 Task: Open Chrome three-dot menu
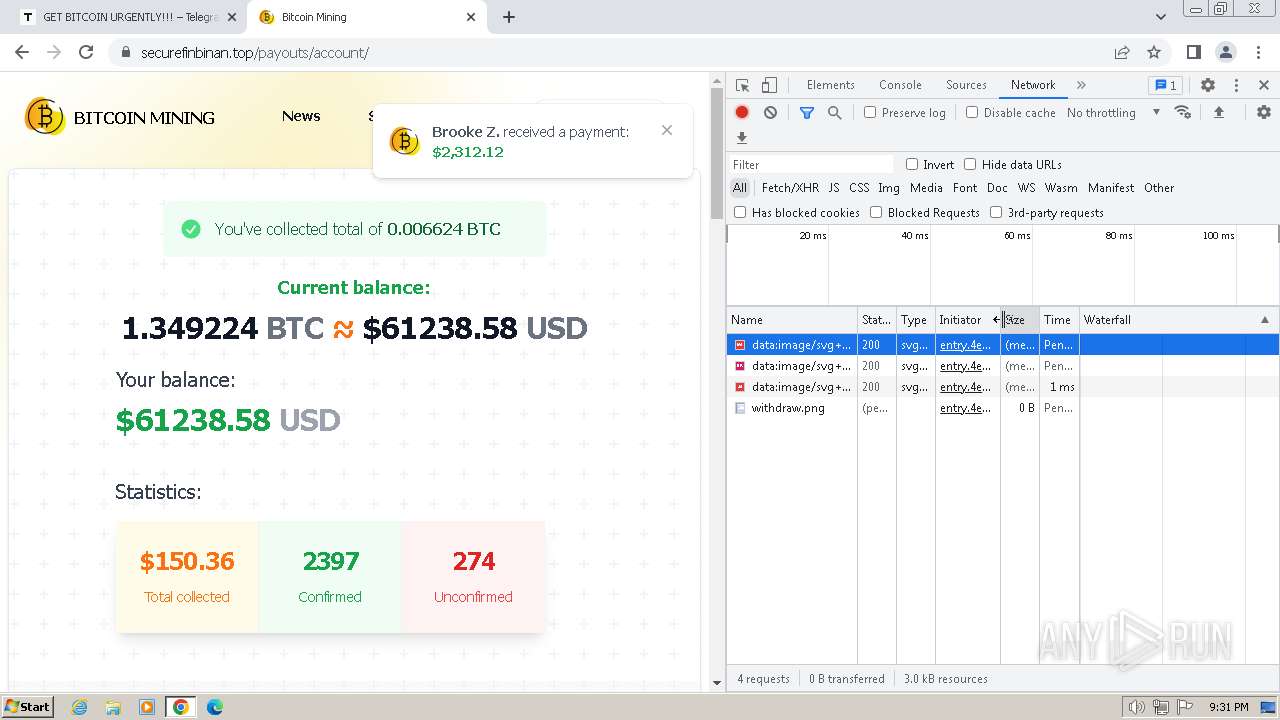1258,52
